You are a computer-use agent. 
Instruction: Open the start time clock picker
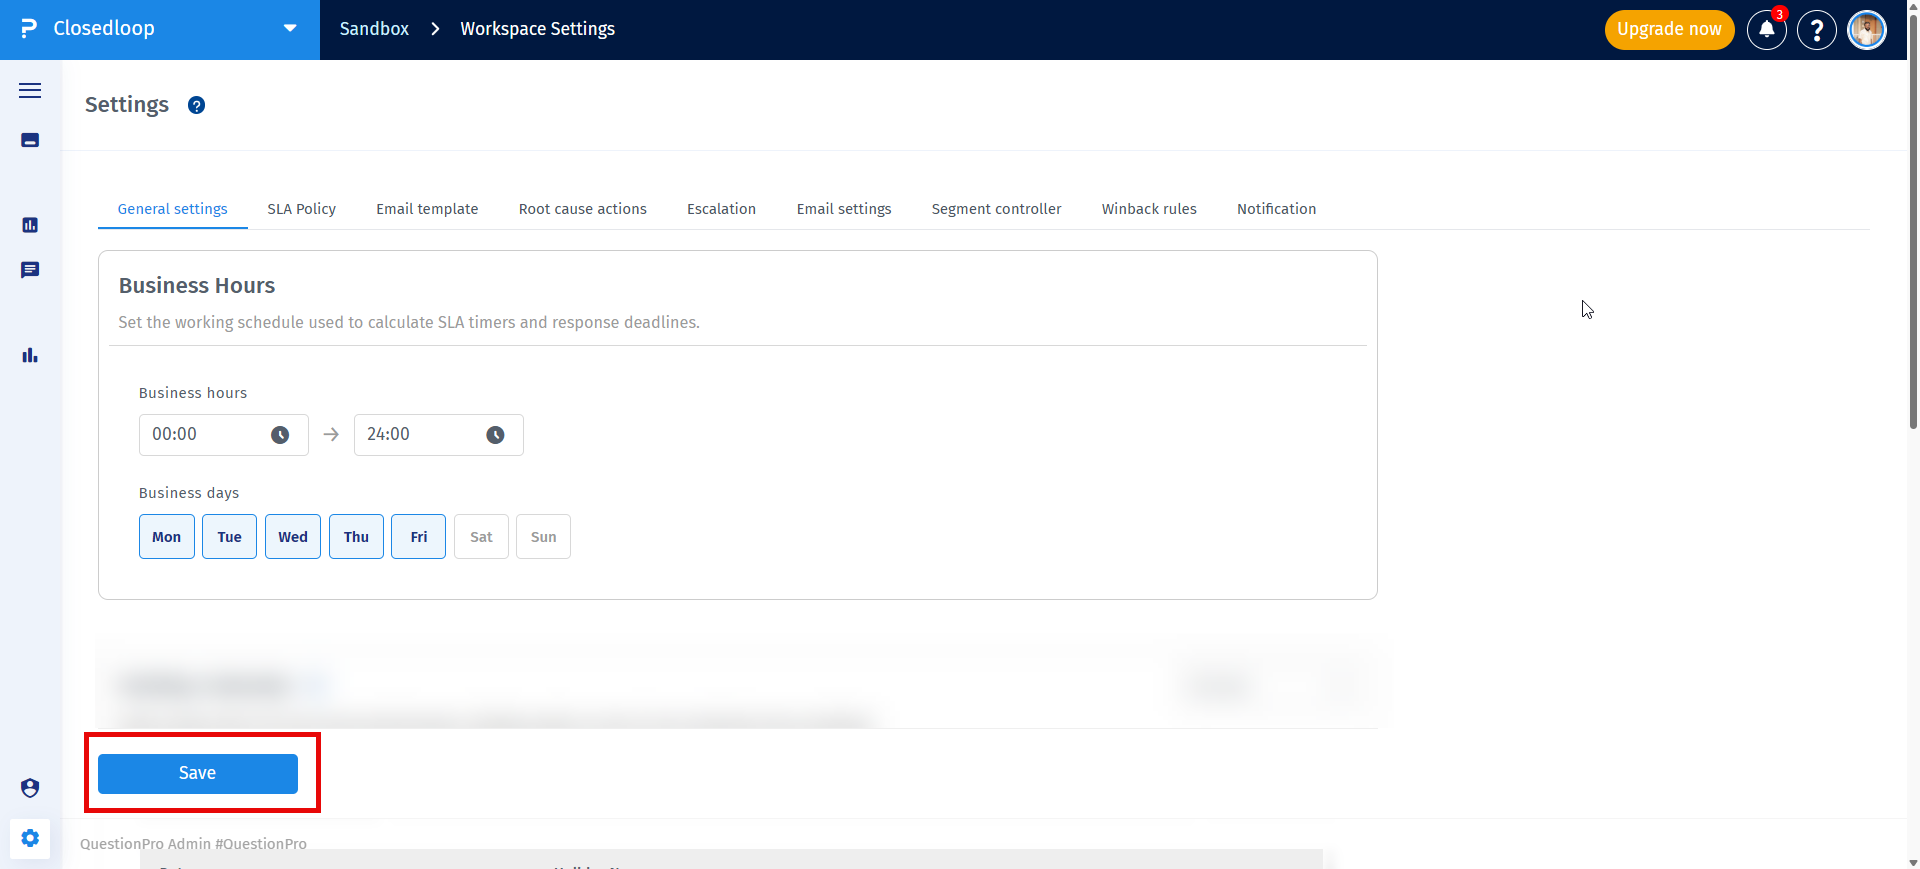click(x=280, y=435)
